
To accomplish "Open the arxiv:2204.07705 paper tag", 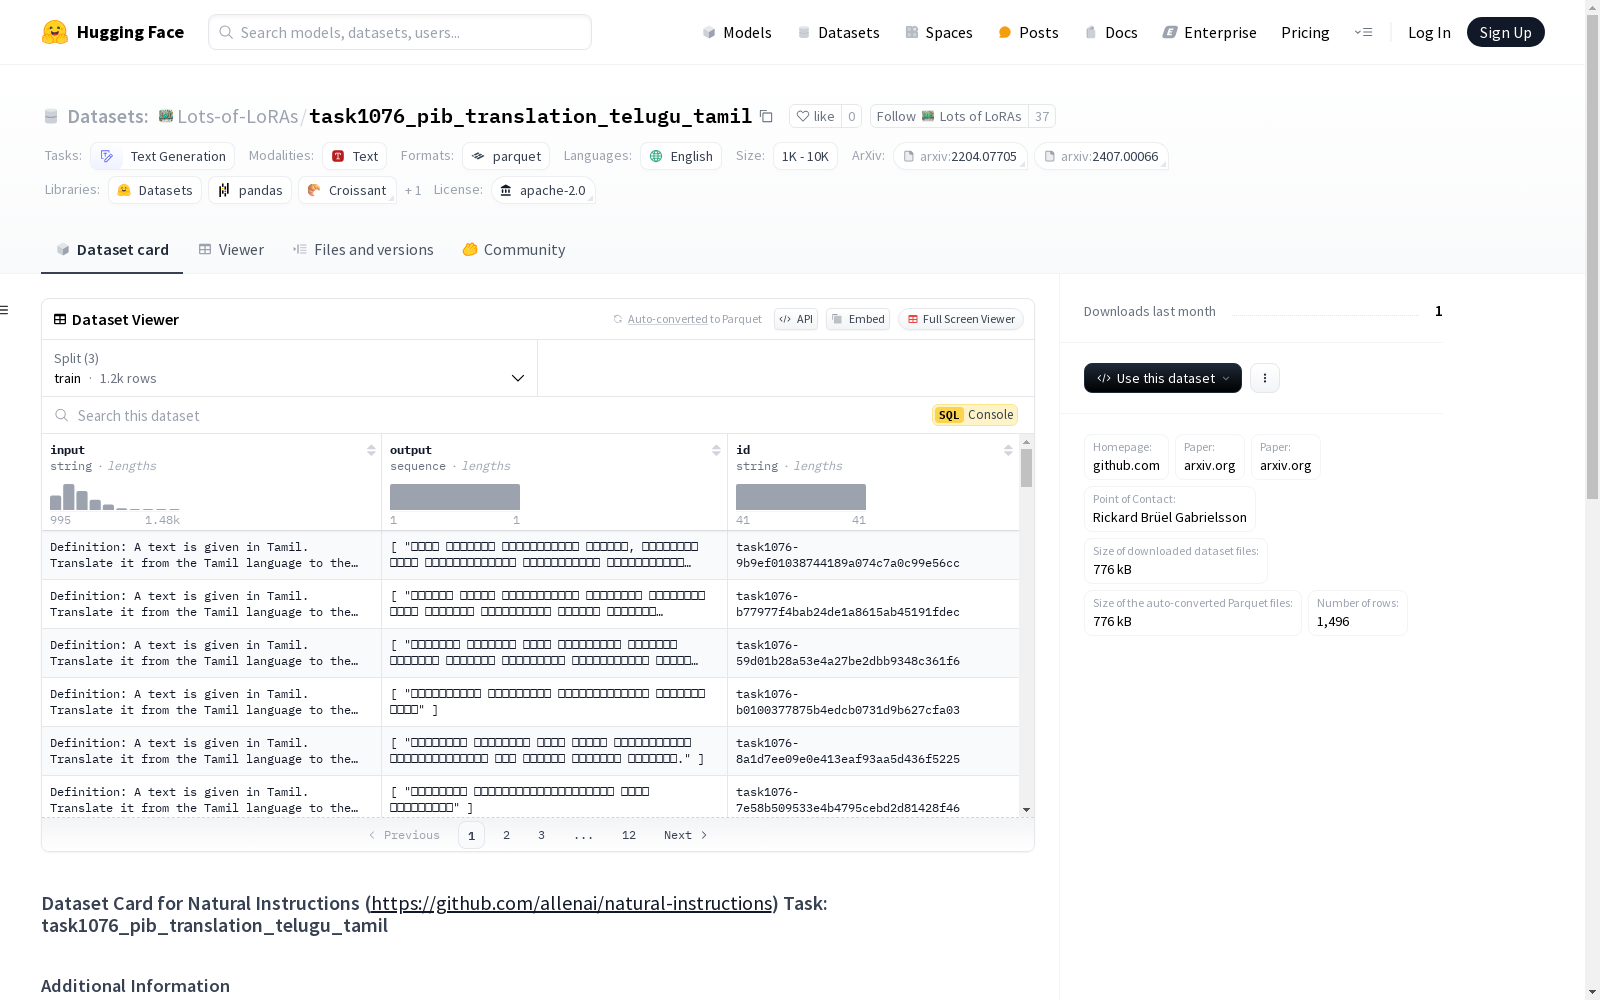I will pos(960,156).
